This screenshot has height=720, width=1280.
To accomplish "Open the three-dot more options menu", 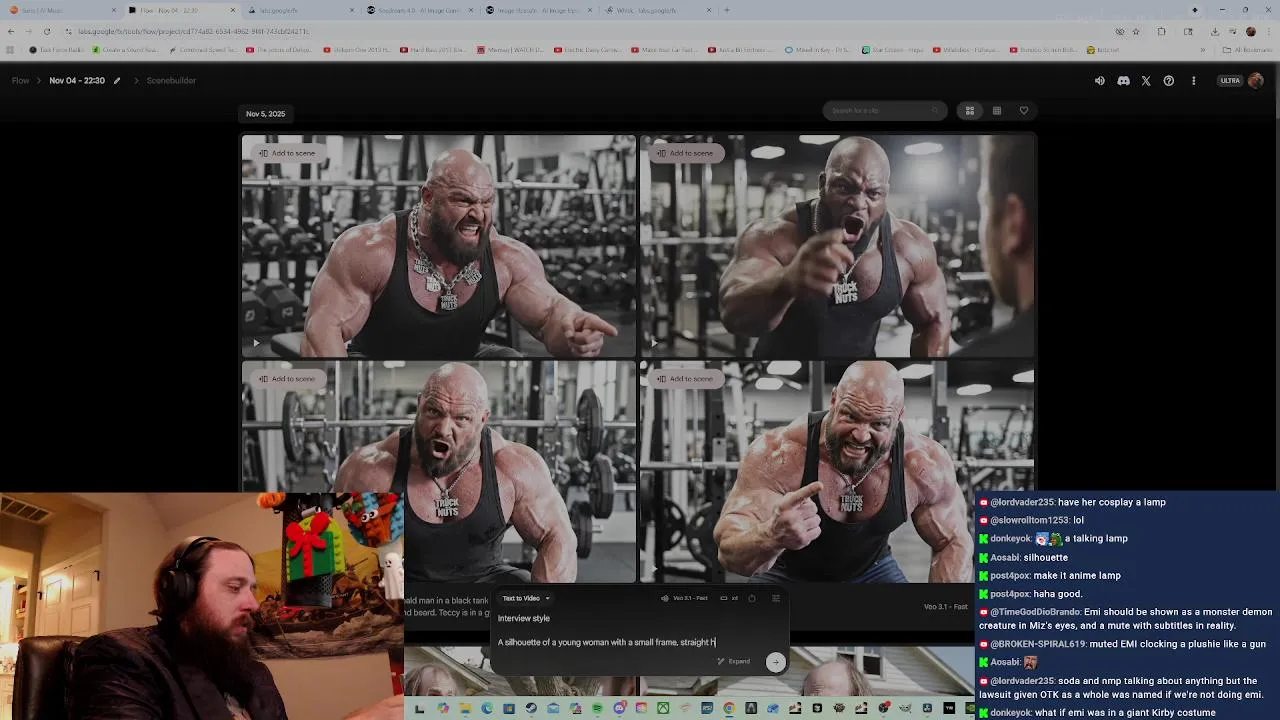I will tap(1193, 81).
